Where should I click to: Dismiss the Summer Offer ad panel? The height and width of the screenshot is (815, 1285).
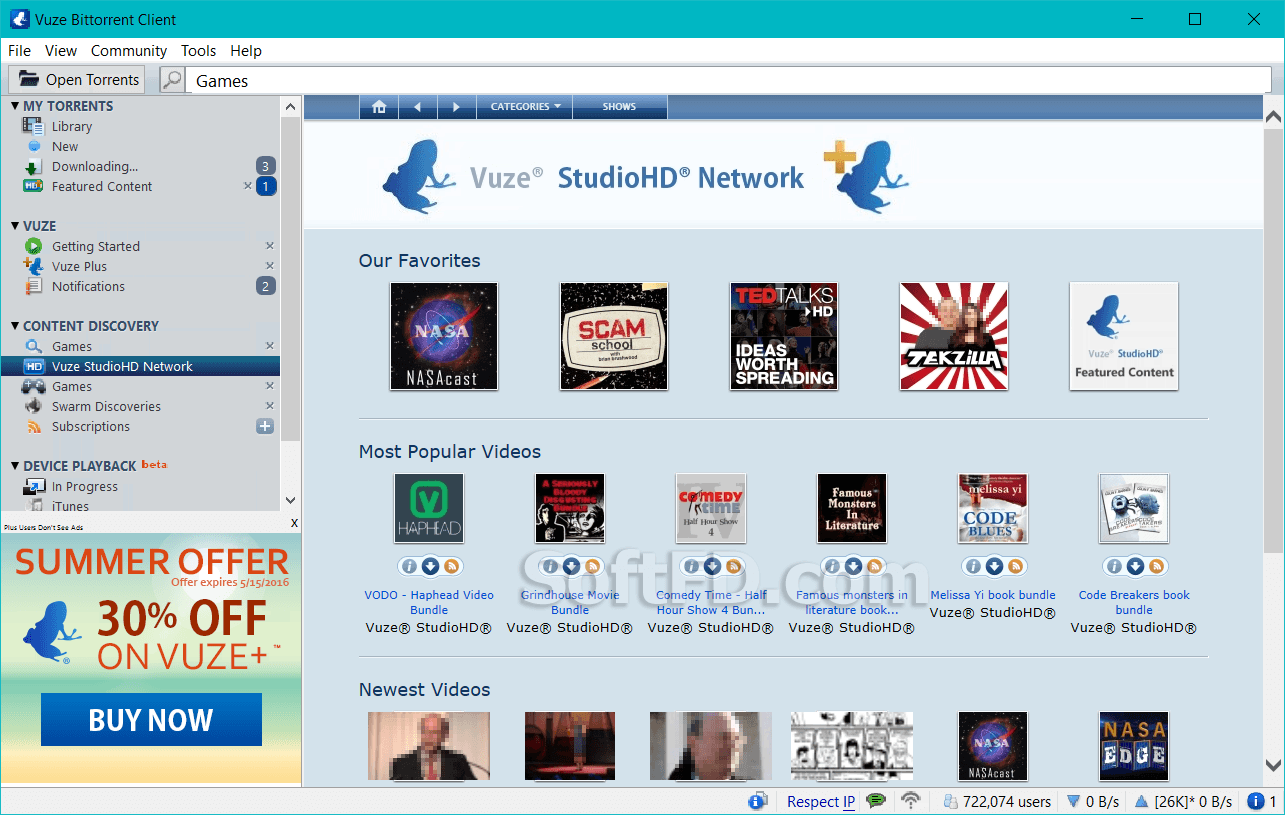(294, 523)
